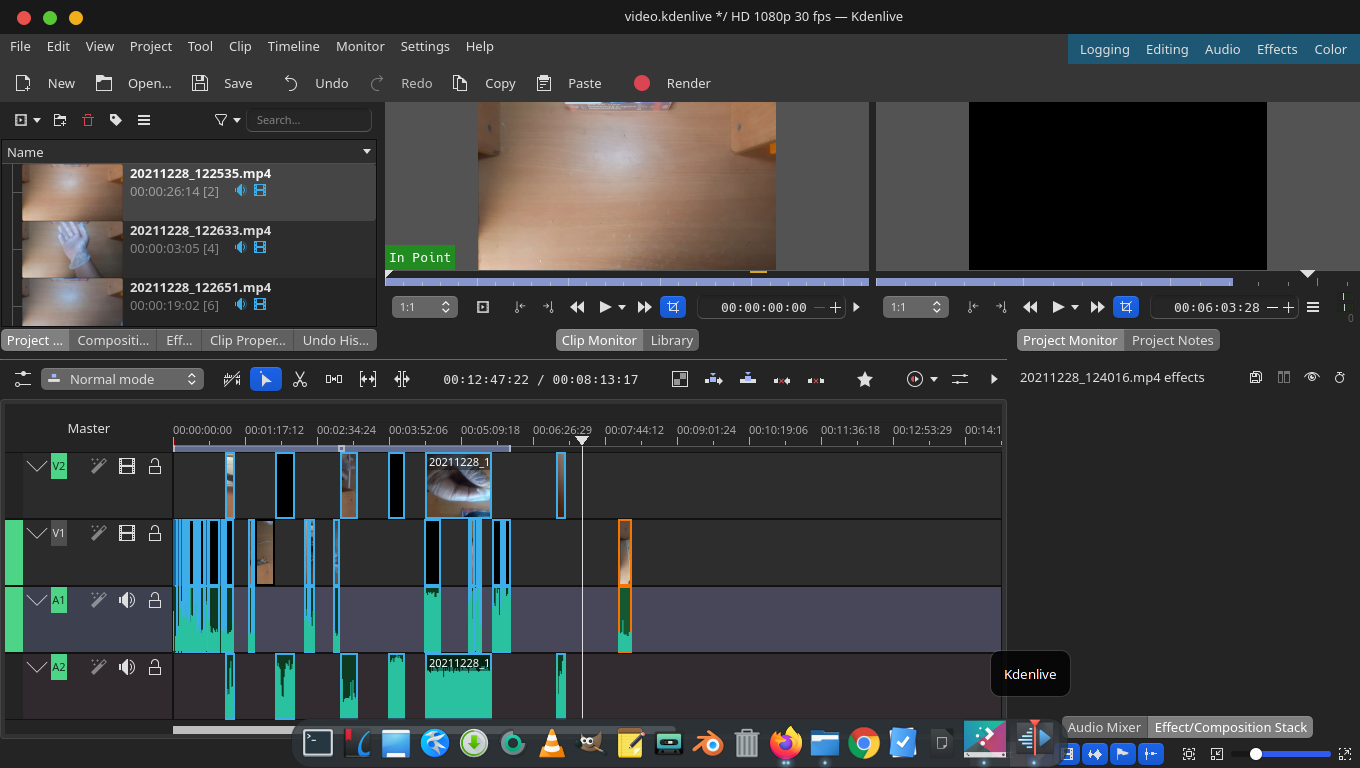
Task: Click the timeline adjust settings sliders icon
Action: coord(960,379)
